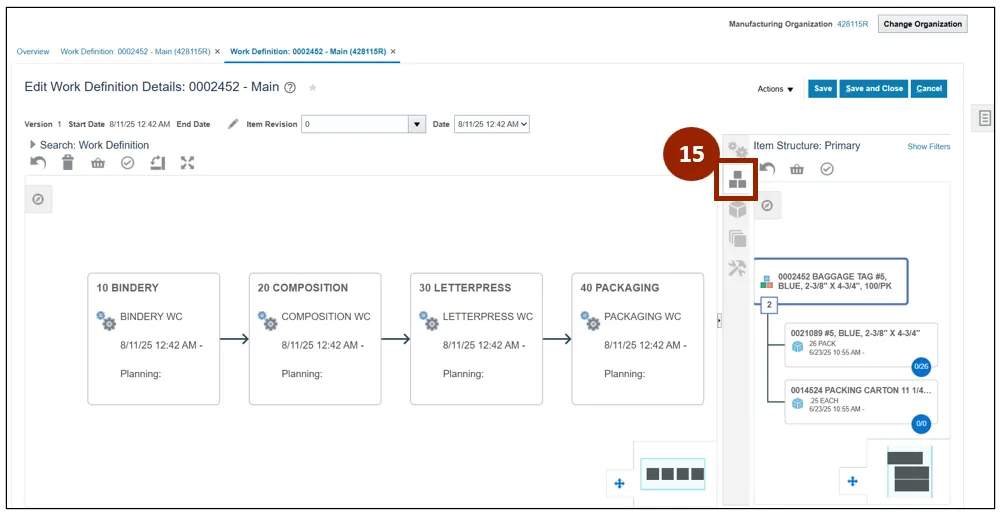This screenshot has height=516, width=1001.
Task: Switch to the first inactive Work Definition 0002452 tab
Action: pyautogui.click(x=135, y=52)
